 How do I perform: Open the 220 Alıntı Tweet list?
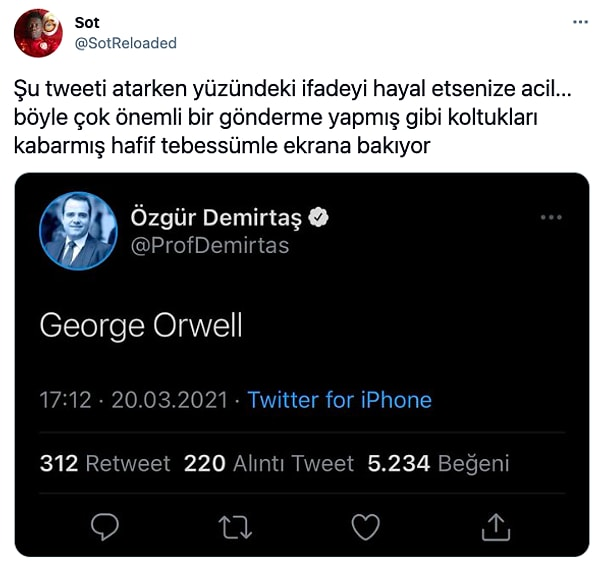tap(270, 463)
